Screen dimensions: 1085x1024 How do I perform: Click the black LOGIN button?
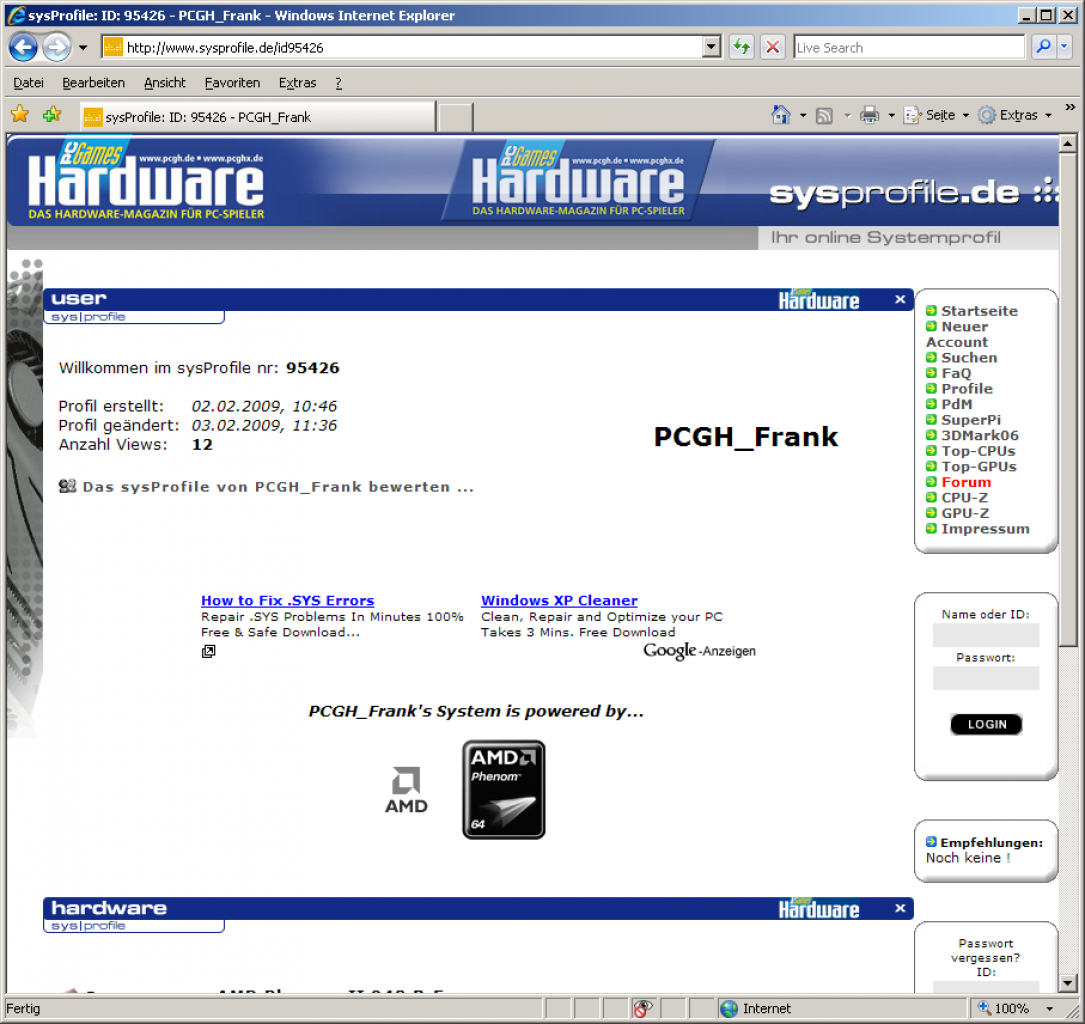point(986,724)
